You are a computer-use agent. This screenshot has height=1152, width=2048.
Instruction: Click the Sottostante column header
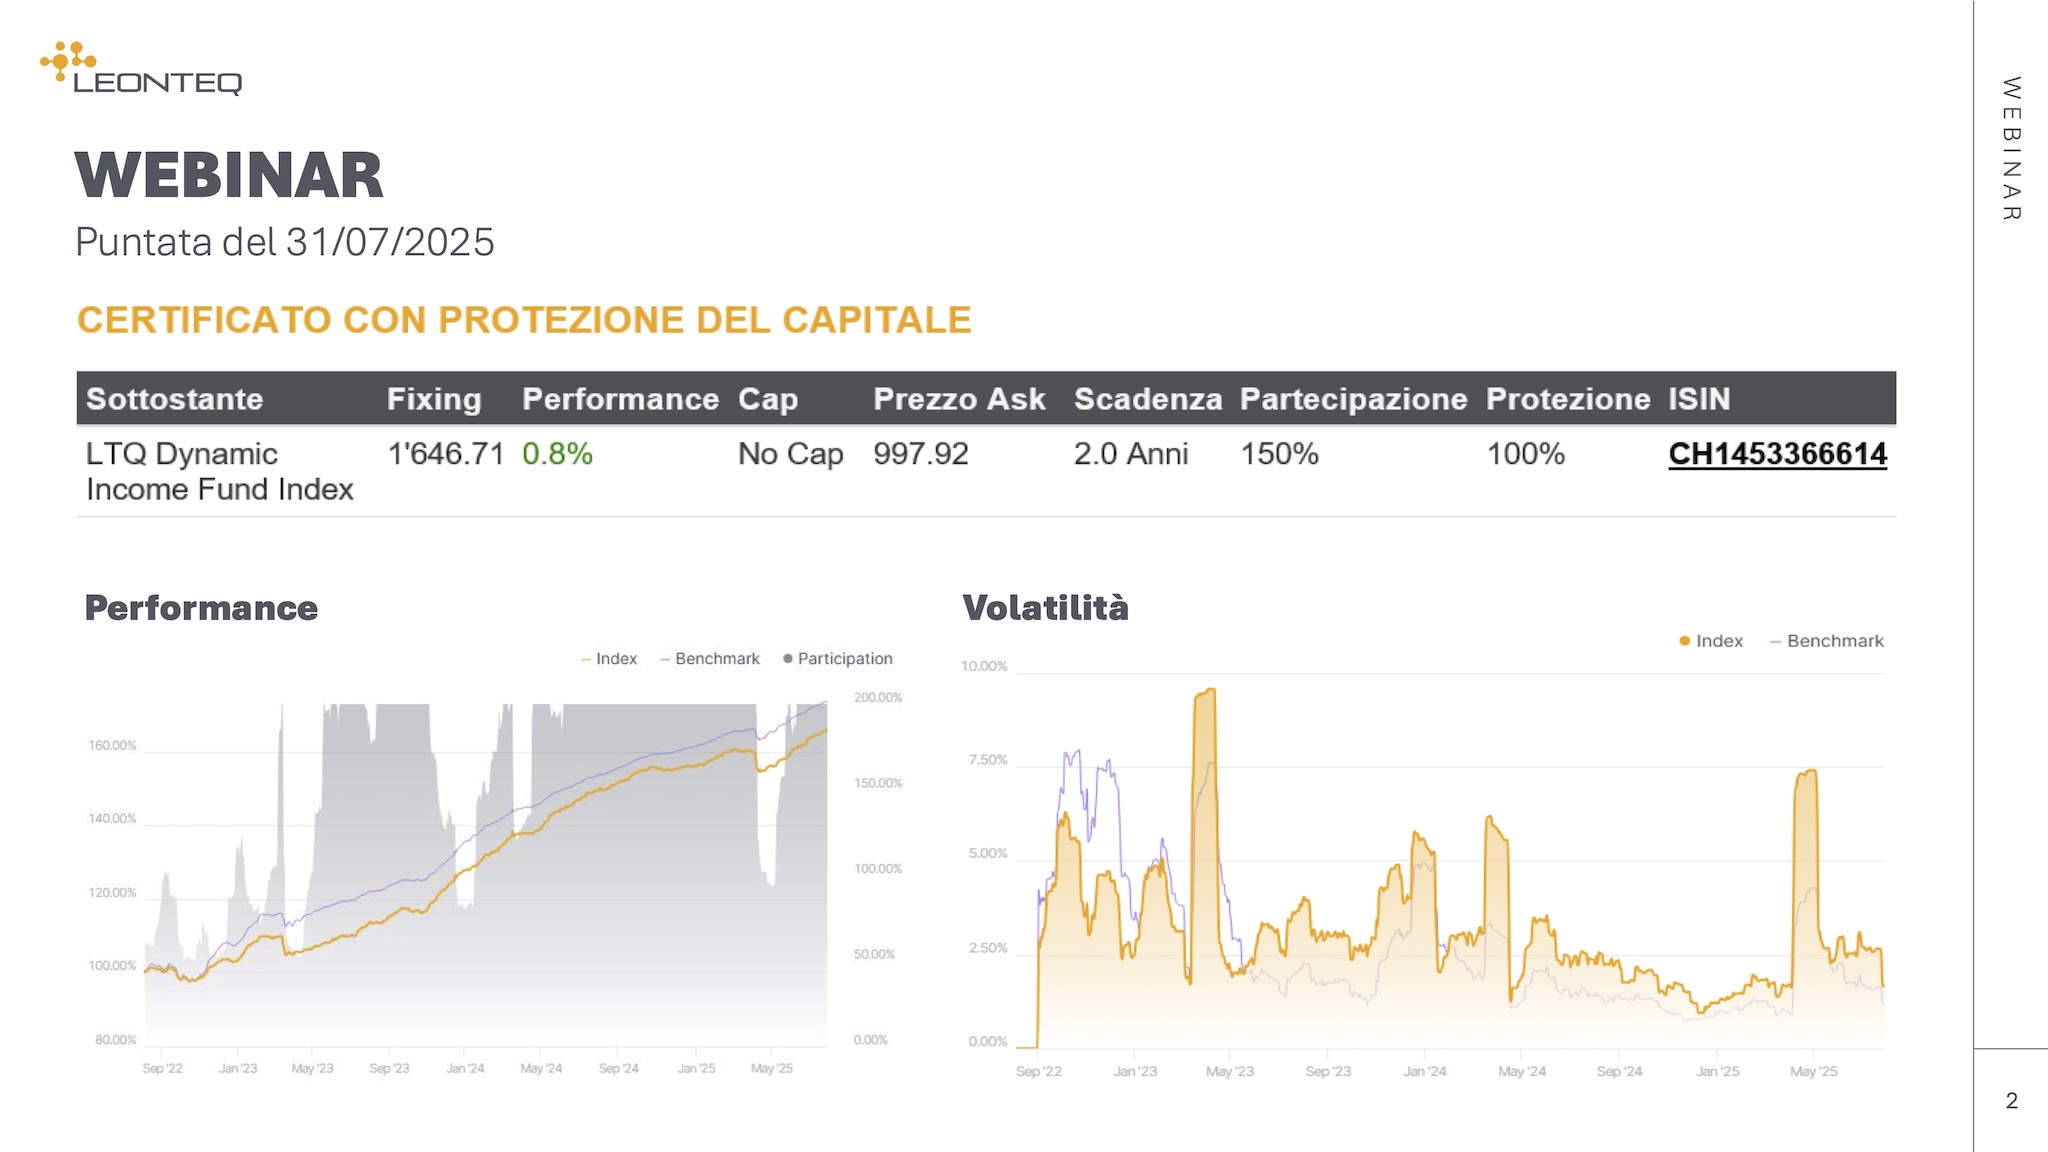175,399
